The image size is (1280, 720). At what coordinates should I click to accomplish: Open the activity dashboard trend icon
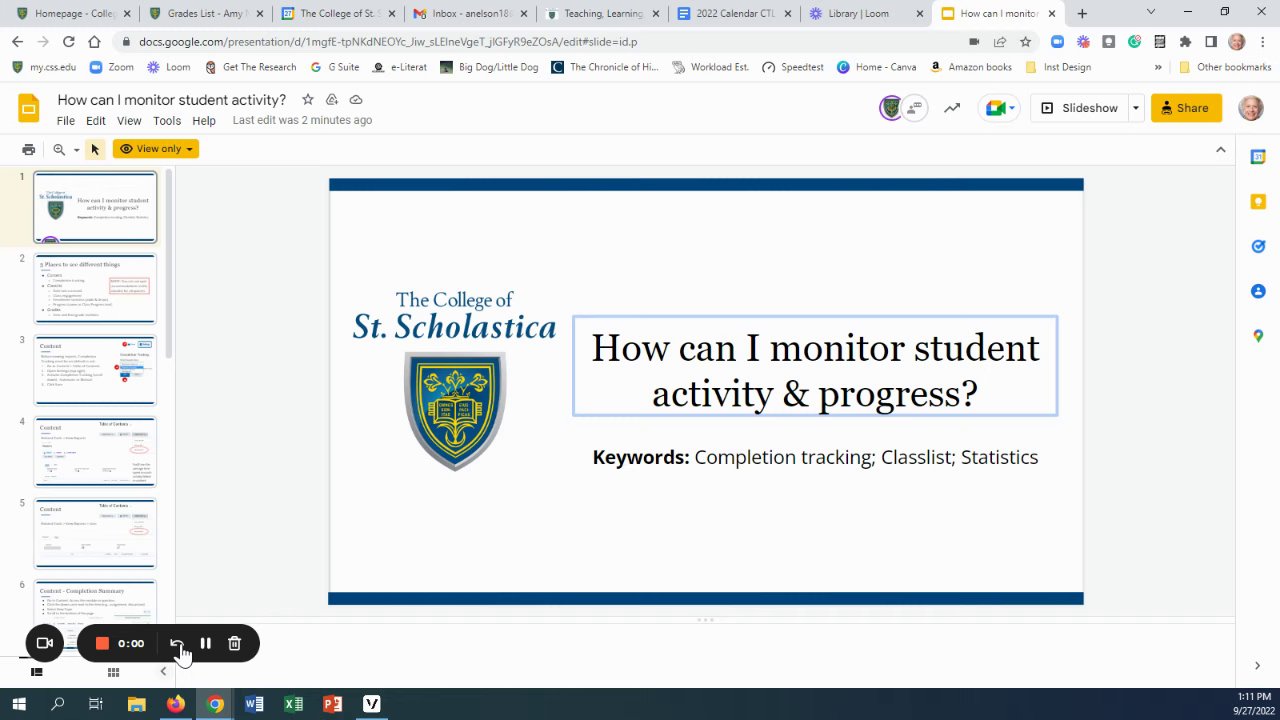point(952,108)
